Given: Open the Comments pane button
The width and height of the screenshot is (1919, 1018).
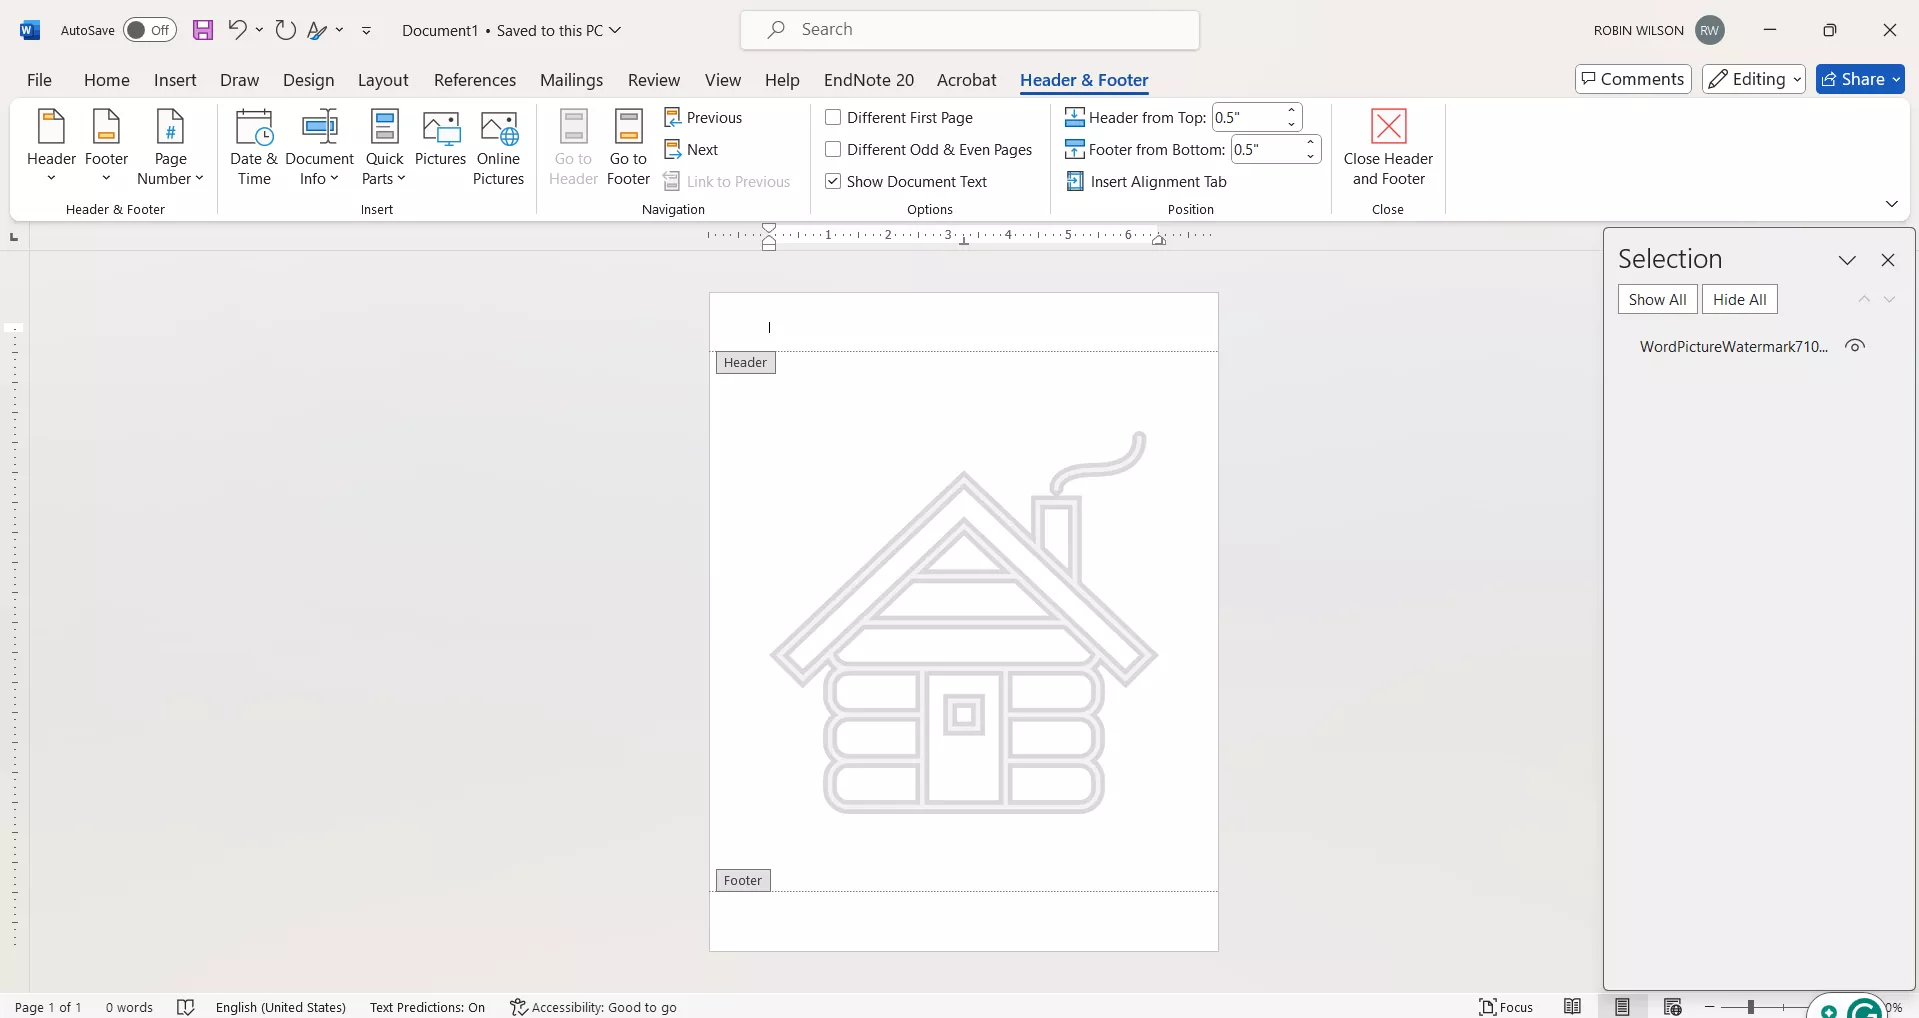Looking at the screenshot, I should 1632,79.
